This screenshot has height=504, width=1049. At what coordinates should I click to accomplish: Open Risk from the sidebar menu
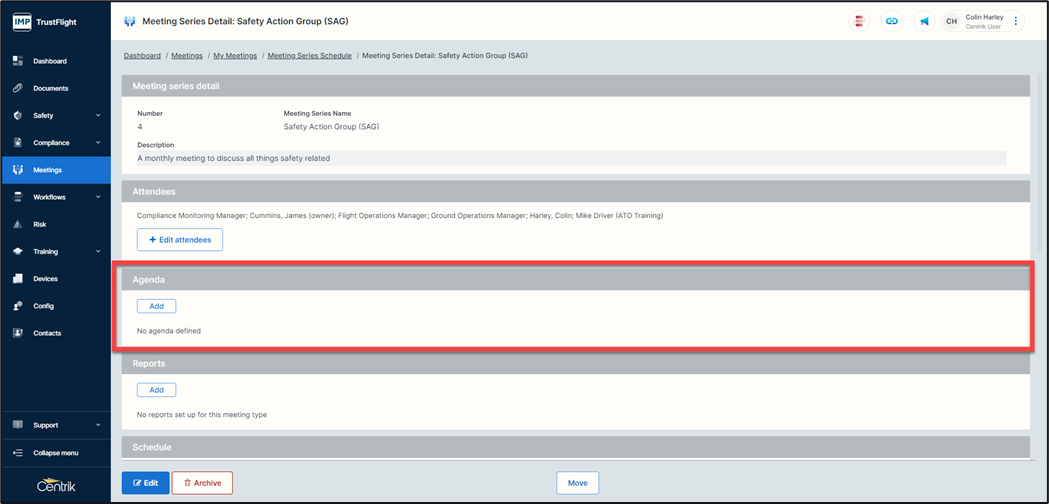pyautogui.click(x=39, y=224)
